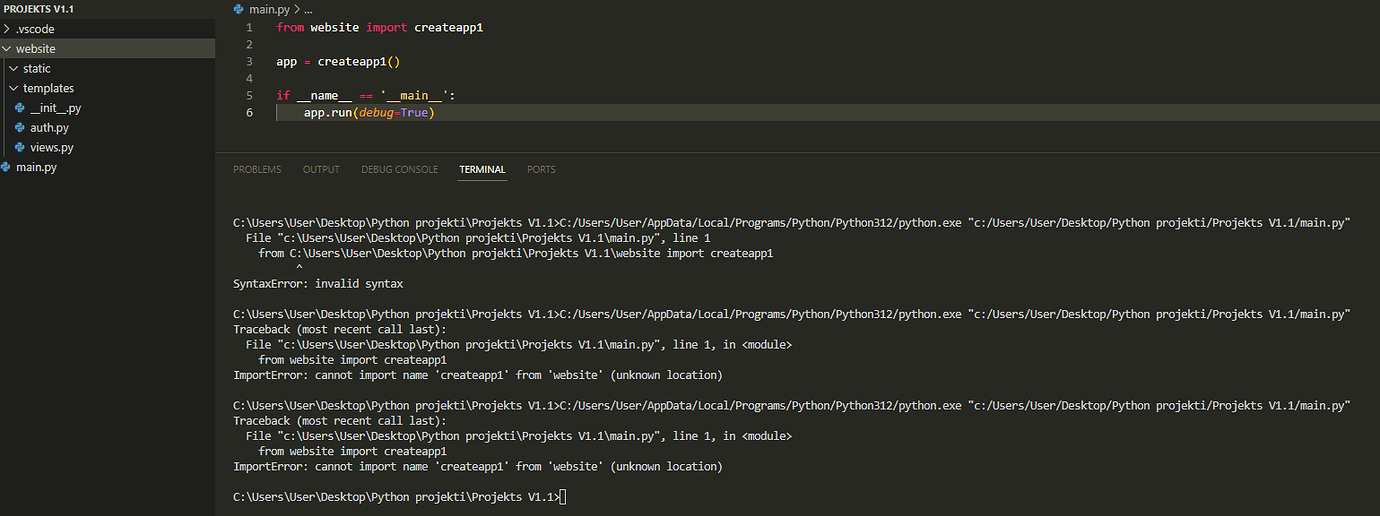Collapse the templates folder chevron
Screen dimensions: 1380x516
(x=14, y=89)
